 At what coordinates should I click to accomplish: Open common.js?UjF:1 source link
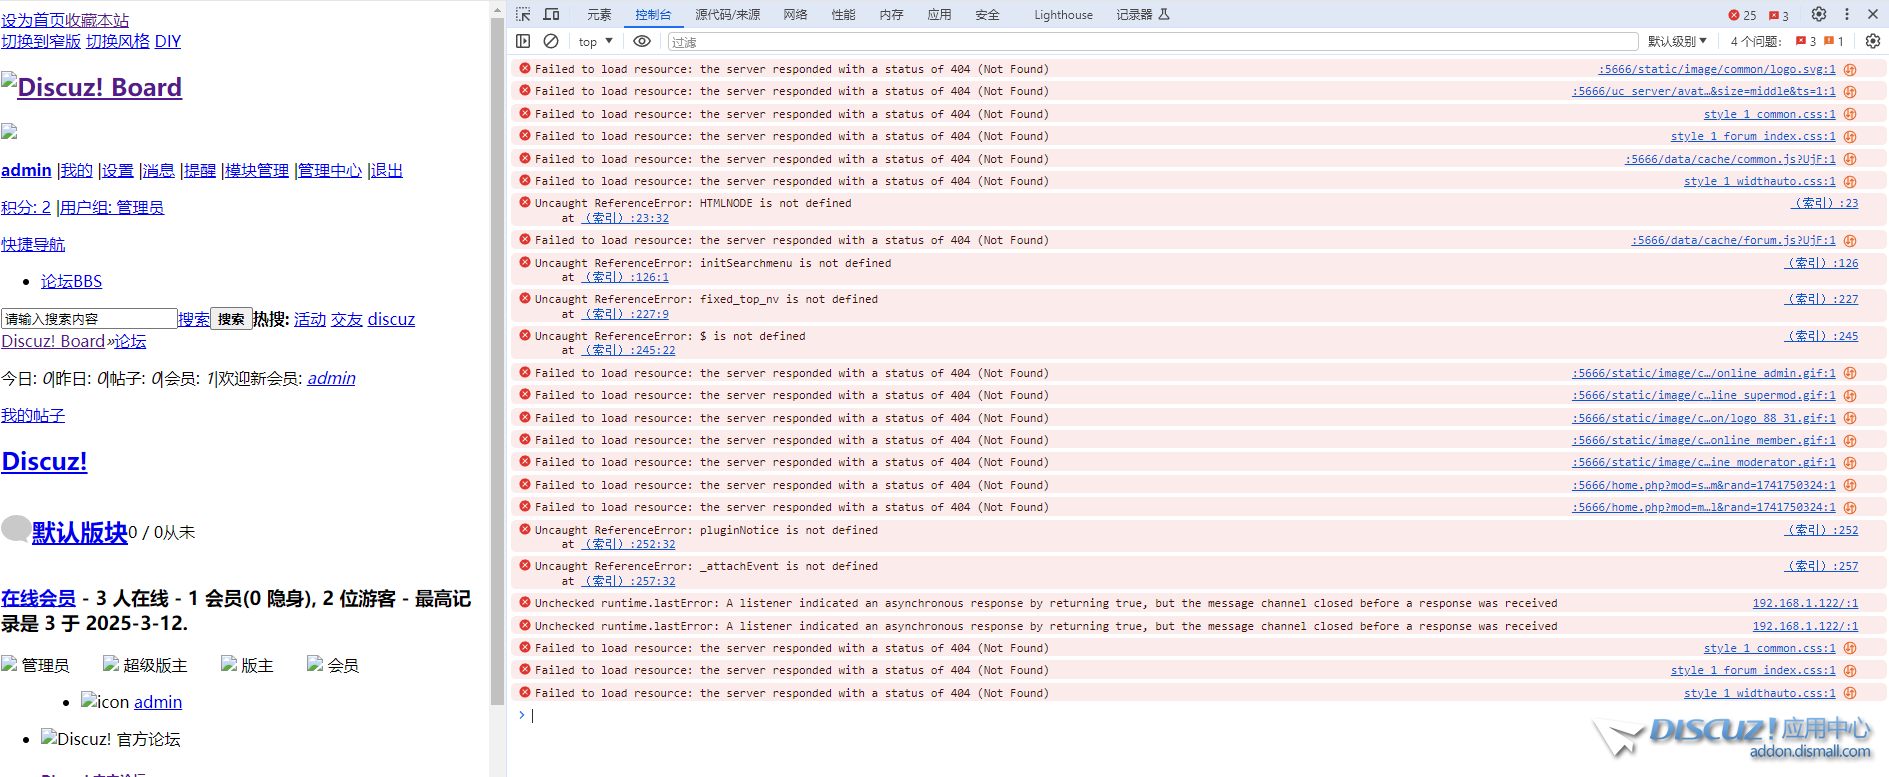pyautogui.click(x=1730, y=159)
